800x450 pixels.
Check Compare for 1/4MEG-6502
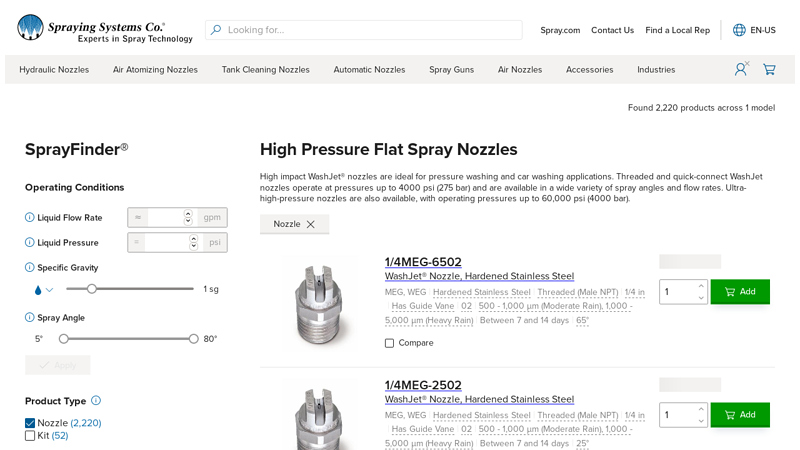[x=389, y=343]
